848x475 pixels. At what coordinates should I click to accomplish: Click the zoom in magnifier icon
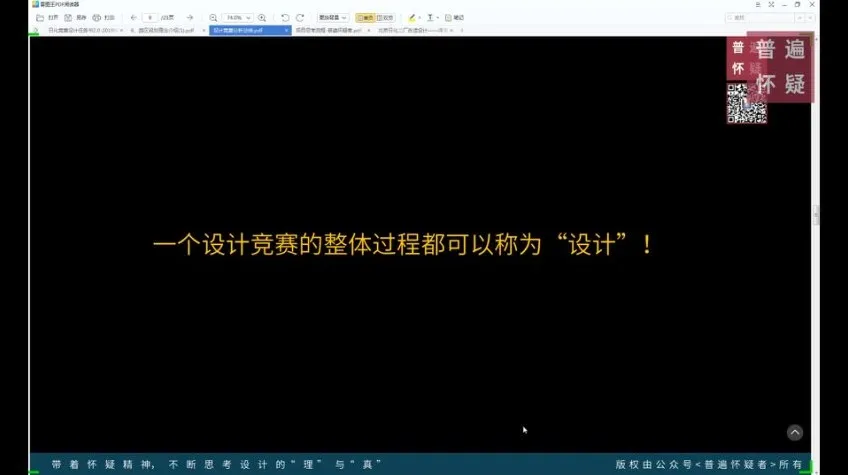point(262,18)
